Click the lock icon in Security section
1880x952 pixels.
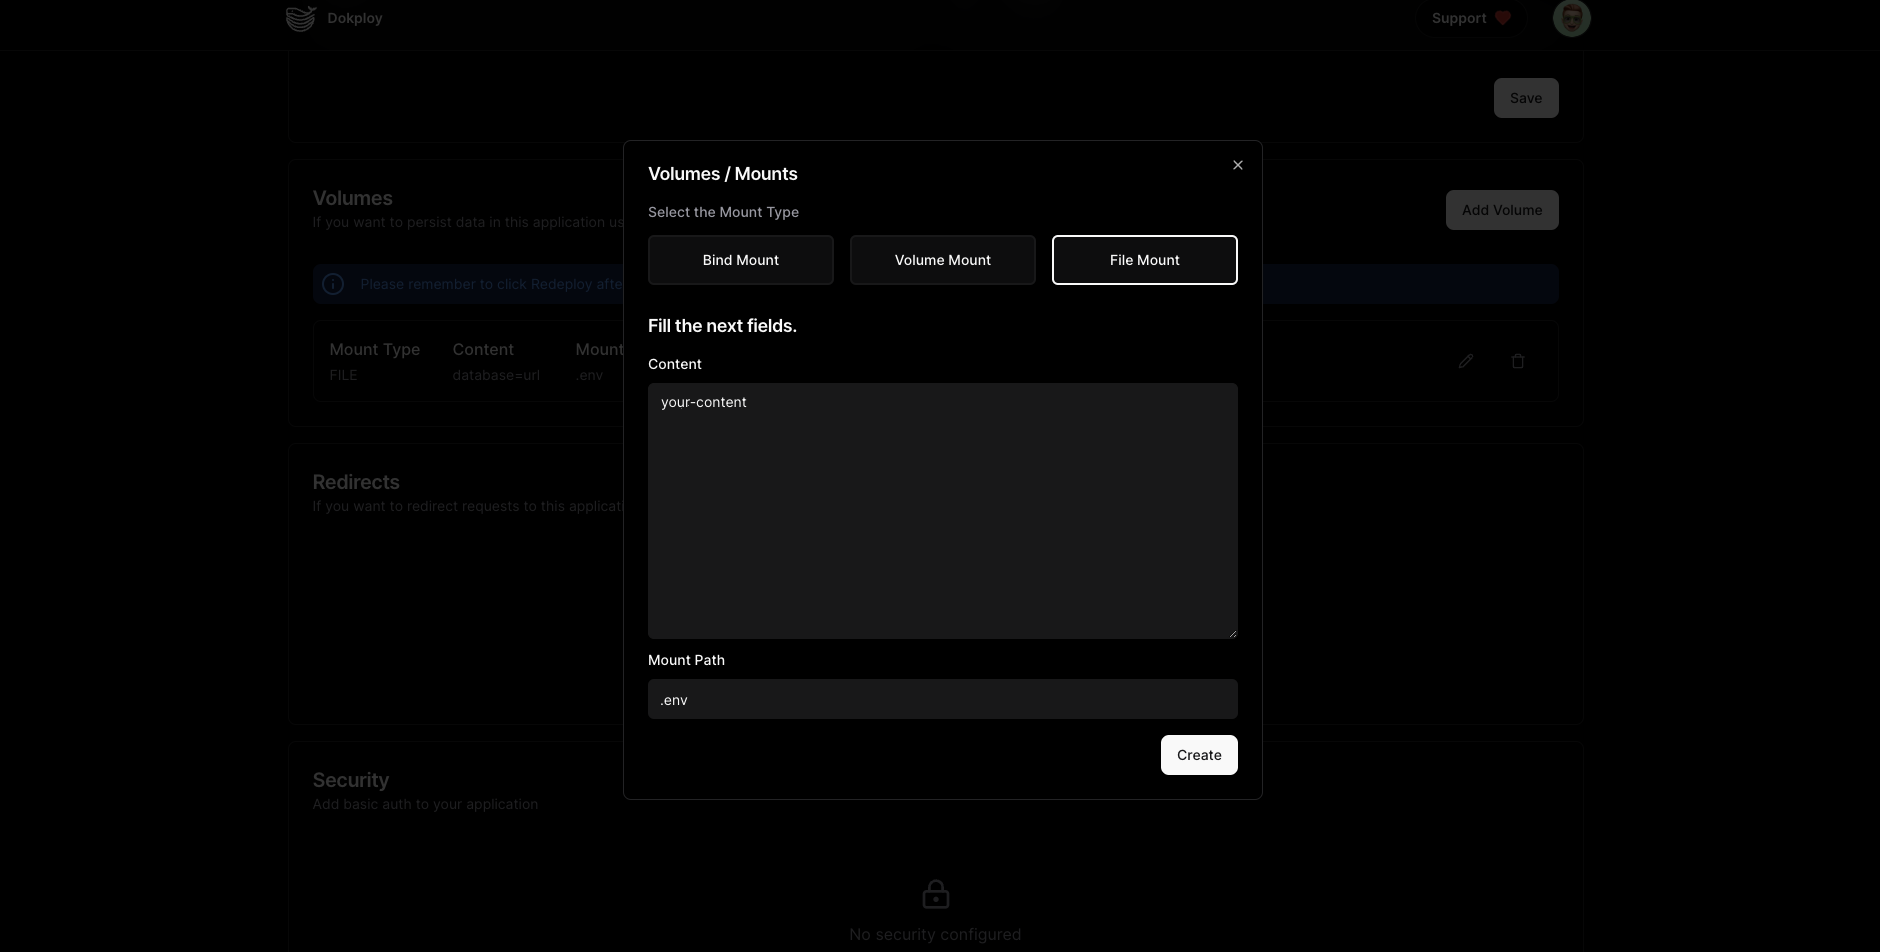click(936, 893)
